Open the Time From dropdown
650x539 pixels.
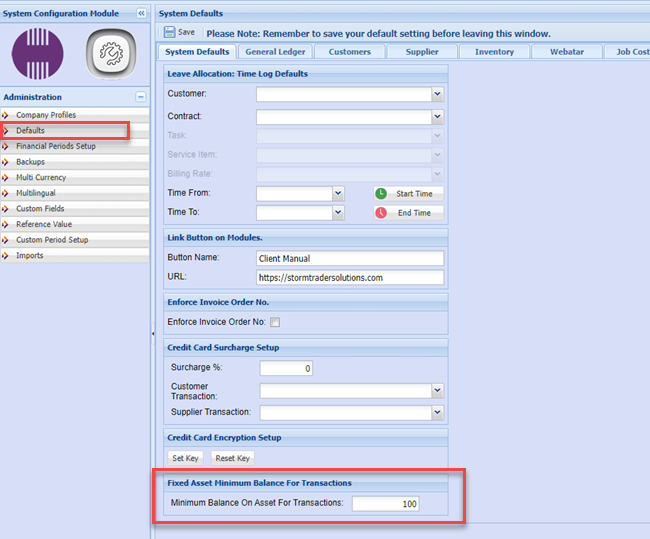pyautogui.click(x=338, y=193)
